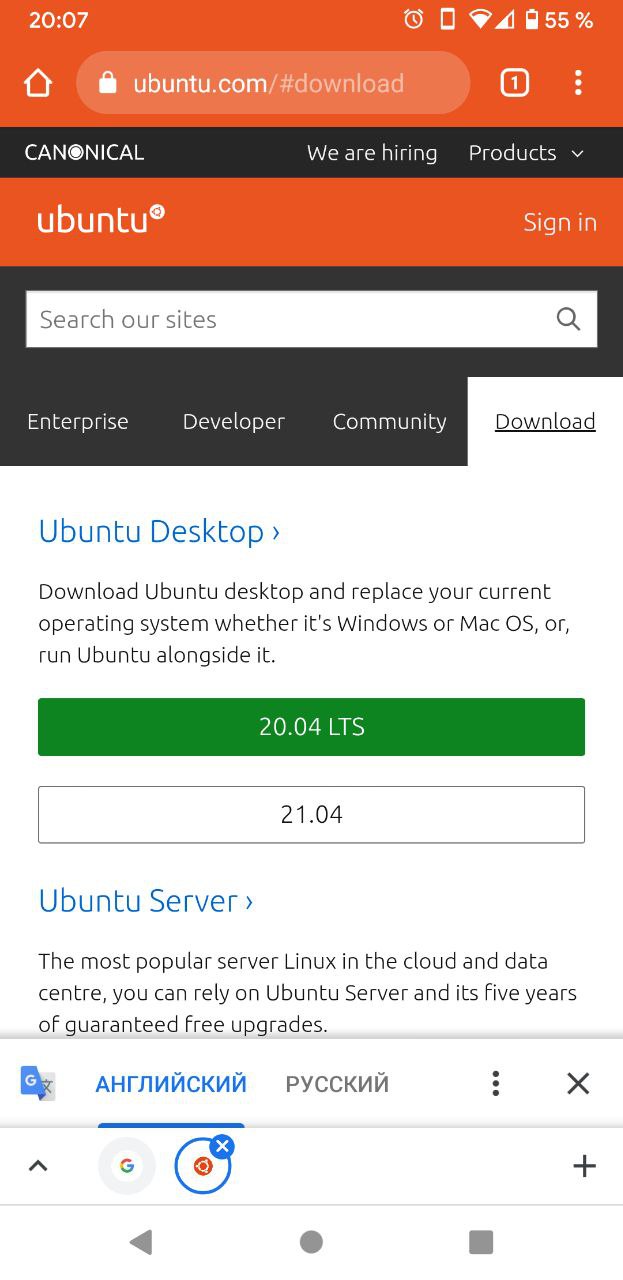Image resolution: width=623 pixels, height=1280 pixels.
Task: Tap the Ubuntu logo
Action: coord(101,220)
